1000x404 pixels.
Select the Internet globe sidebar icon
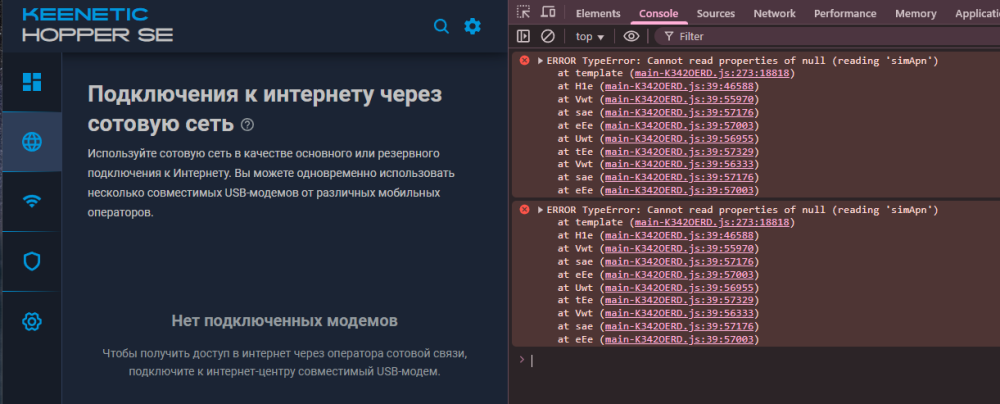point(32,142)
